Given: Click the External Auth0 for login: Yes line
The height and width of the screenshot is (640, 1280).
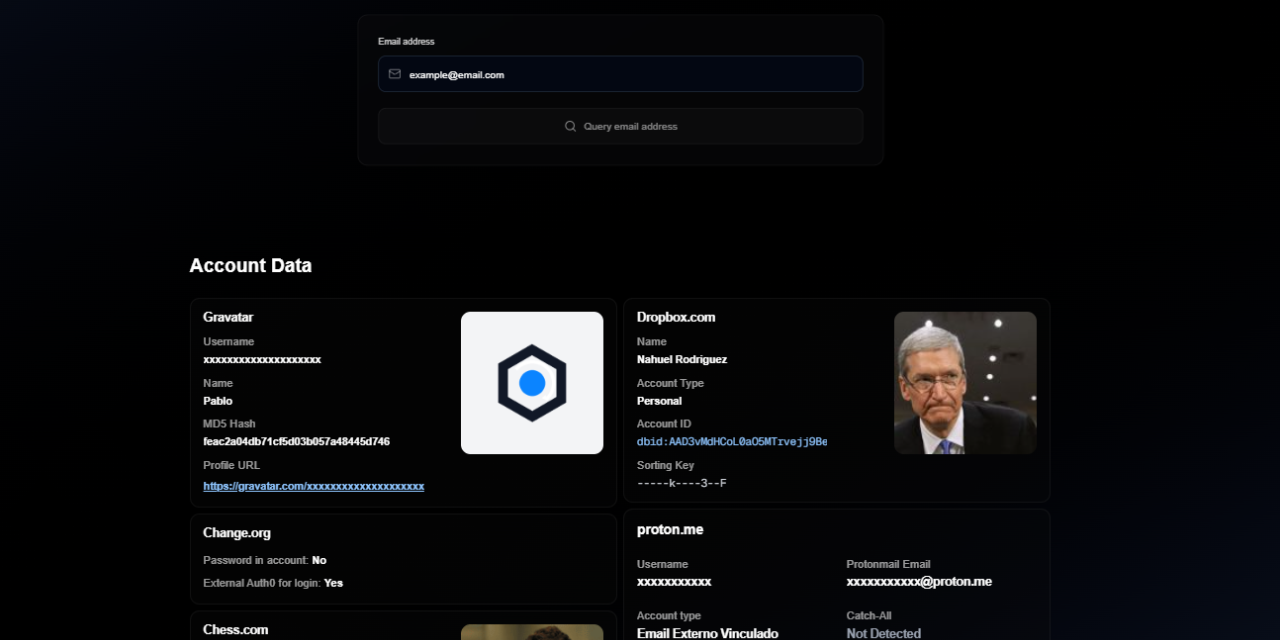Looking at the screenshot, I should pyautogui.click(x=273, y=583).
